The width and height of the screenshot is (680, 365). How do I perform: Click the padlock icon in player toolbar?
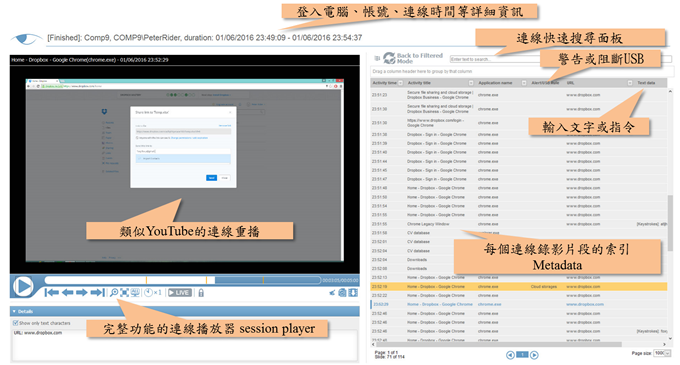point(201,293)
